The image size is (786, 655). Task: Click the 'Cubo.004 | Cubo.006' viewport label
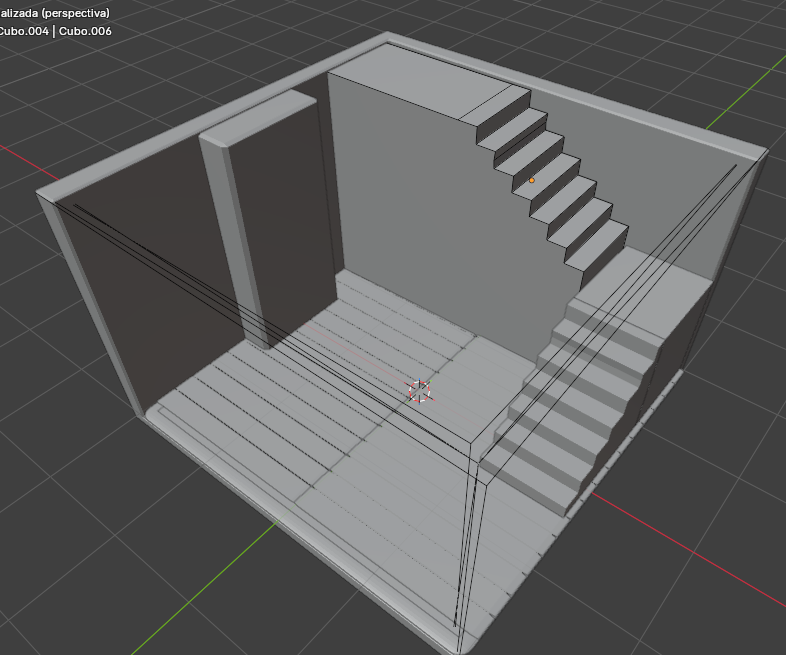55,31
